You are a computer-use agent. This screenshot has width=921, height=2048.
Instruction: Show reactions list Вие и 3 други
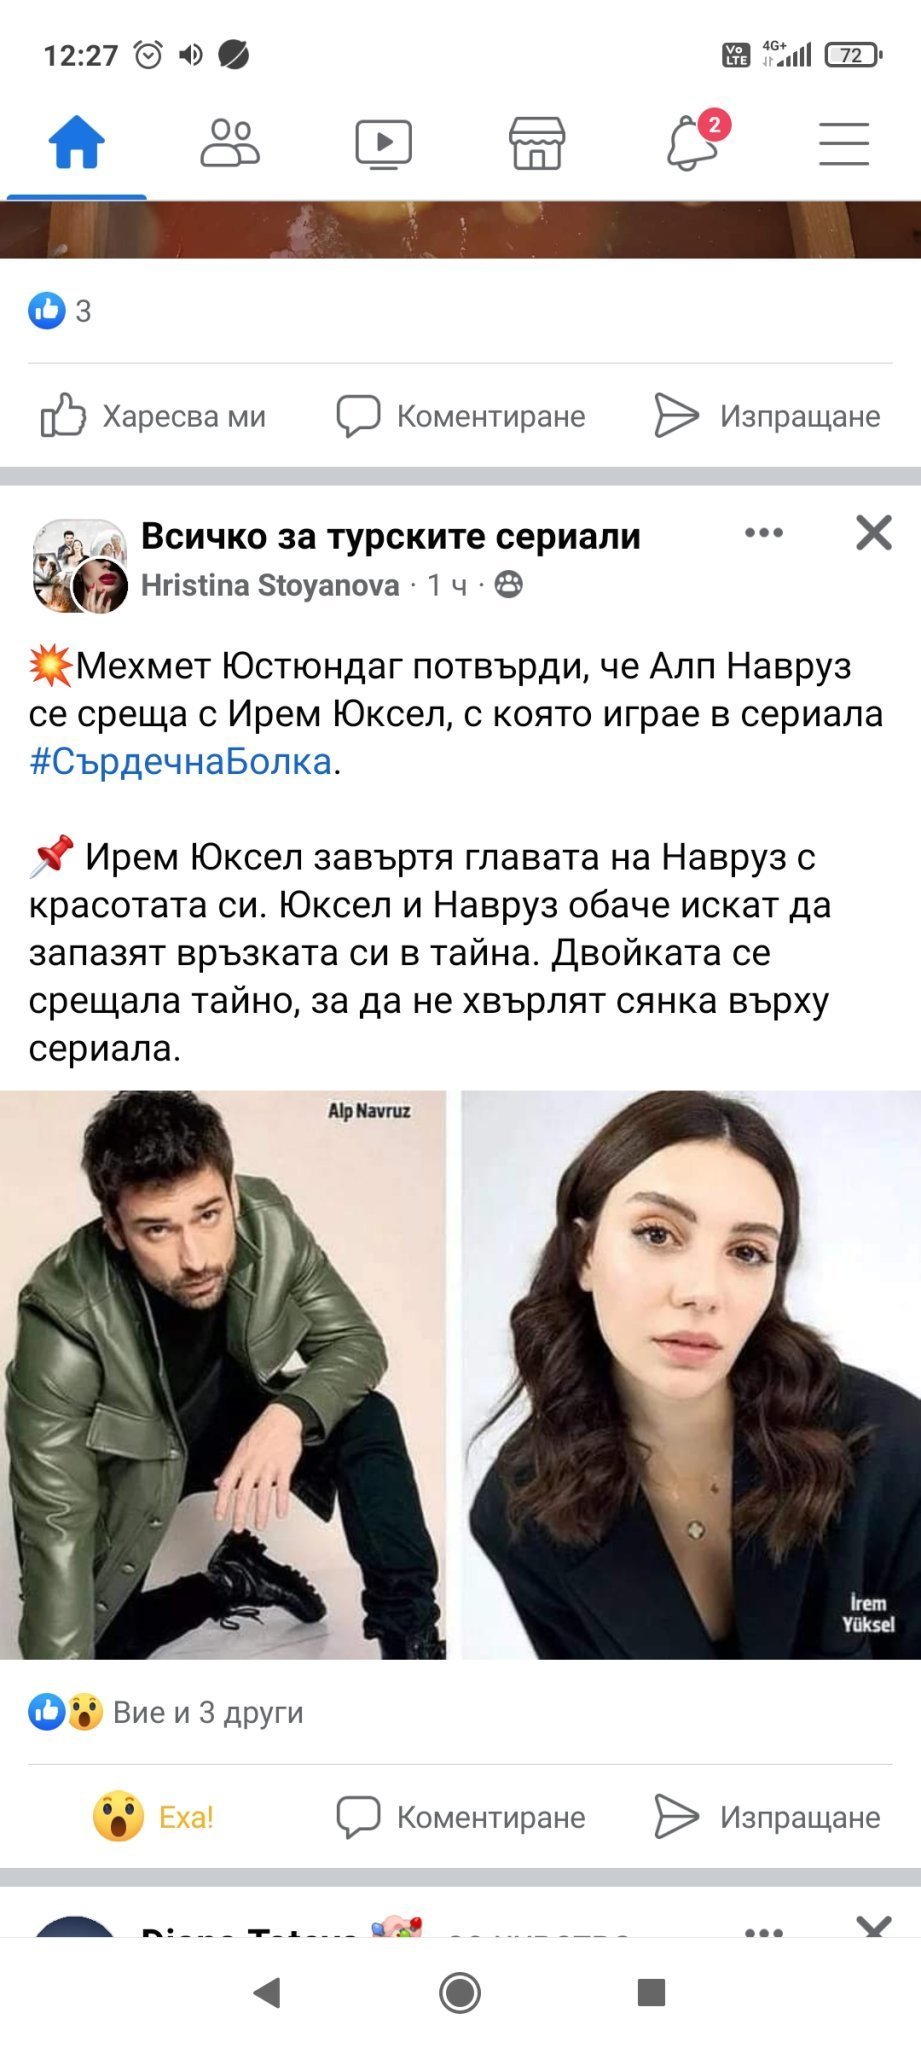coord(166,1712)
